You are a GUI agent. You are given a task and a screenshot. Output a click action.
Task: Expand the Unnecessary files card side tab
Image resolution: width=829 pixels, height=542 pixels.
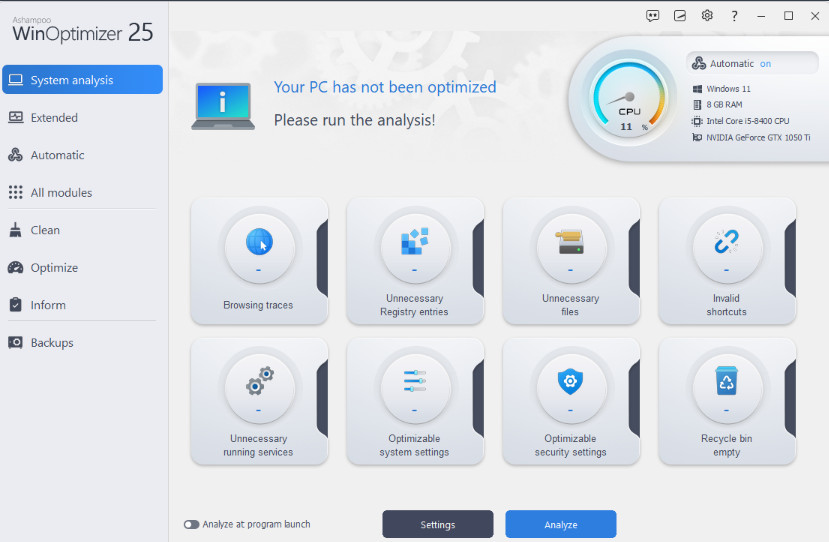coord(634,259)
